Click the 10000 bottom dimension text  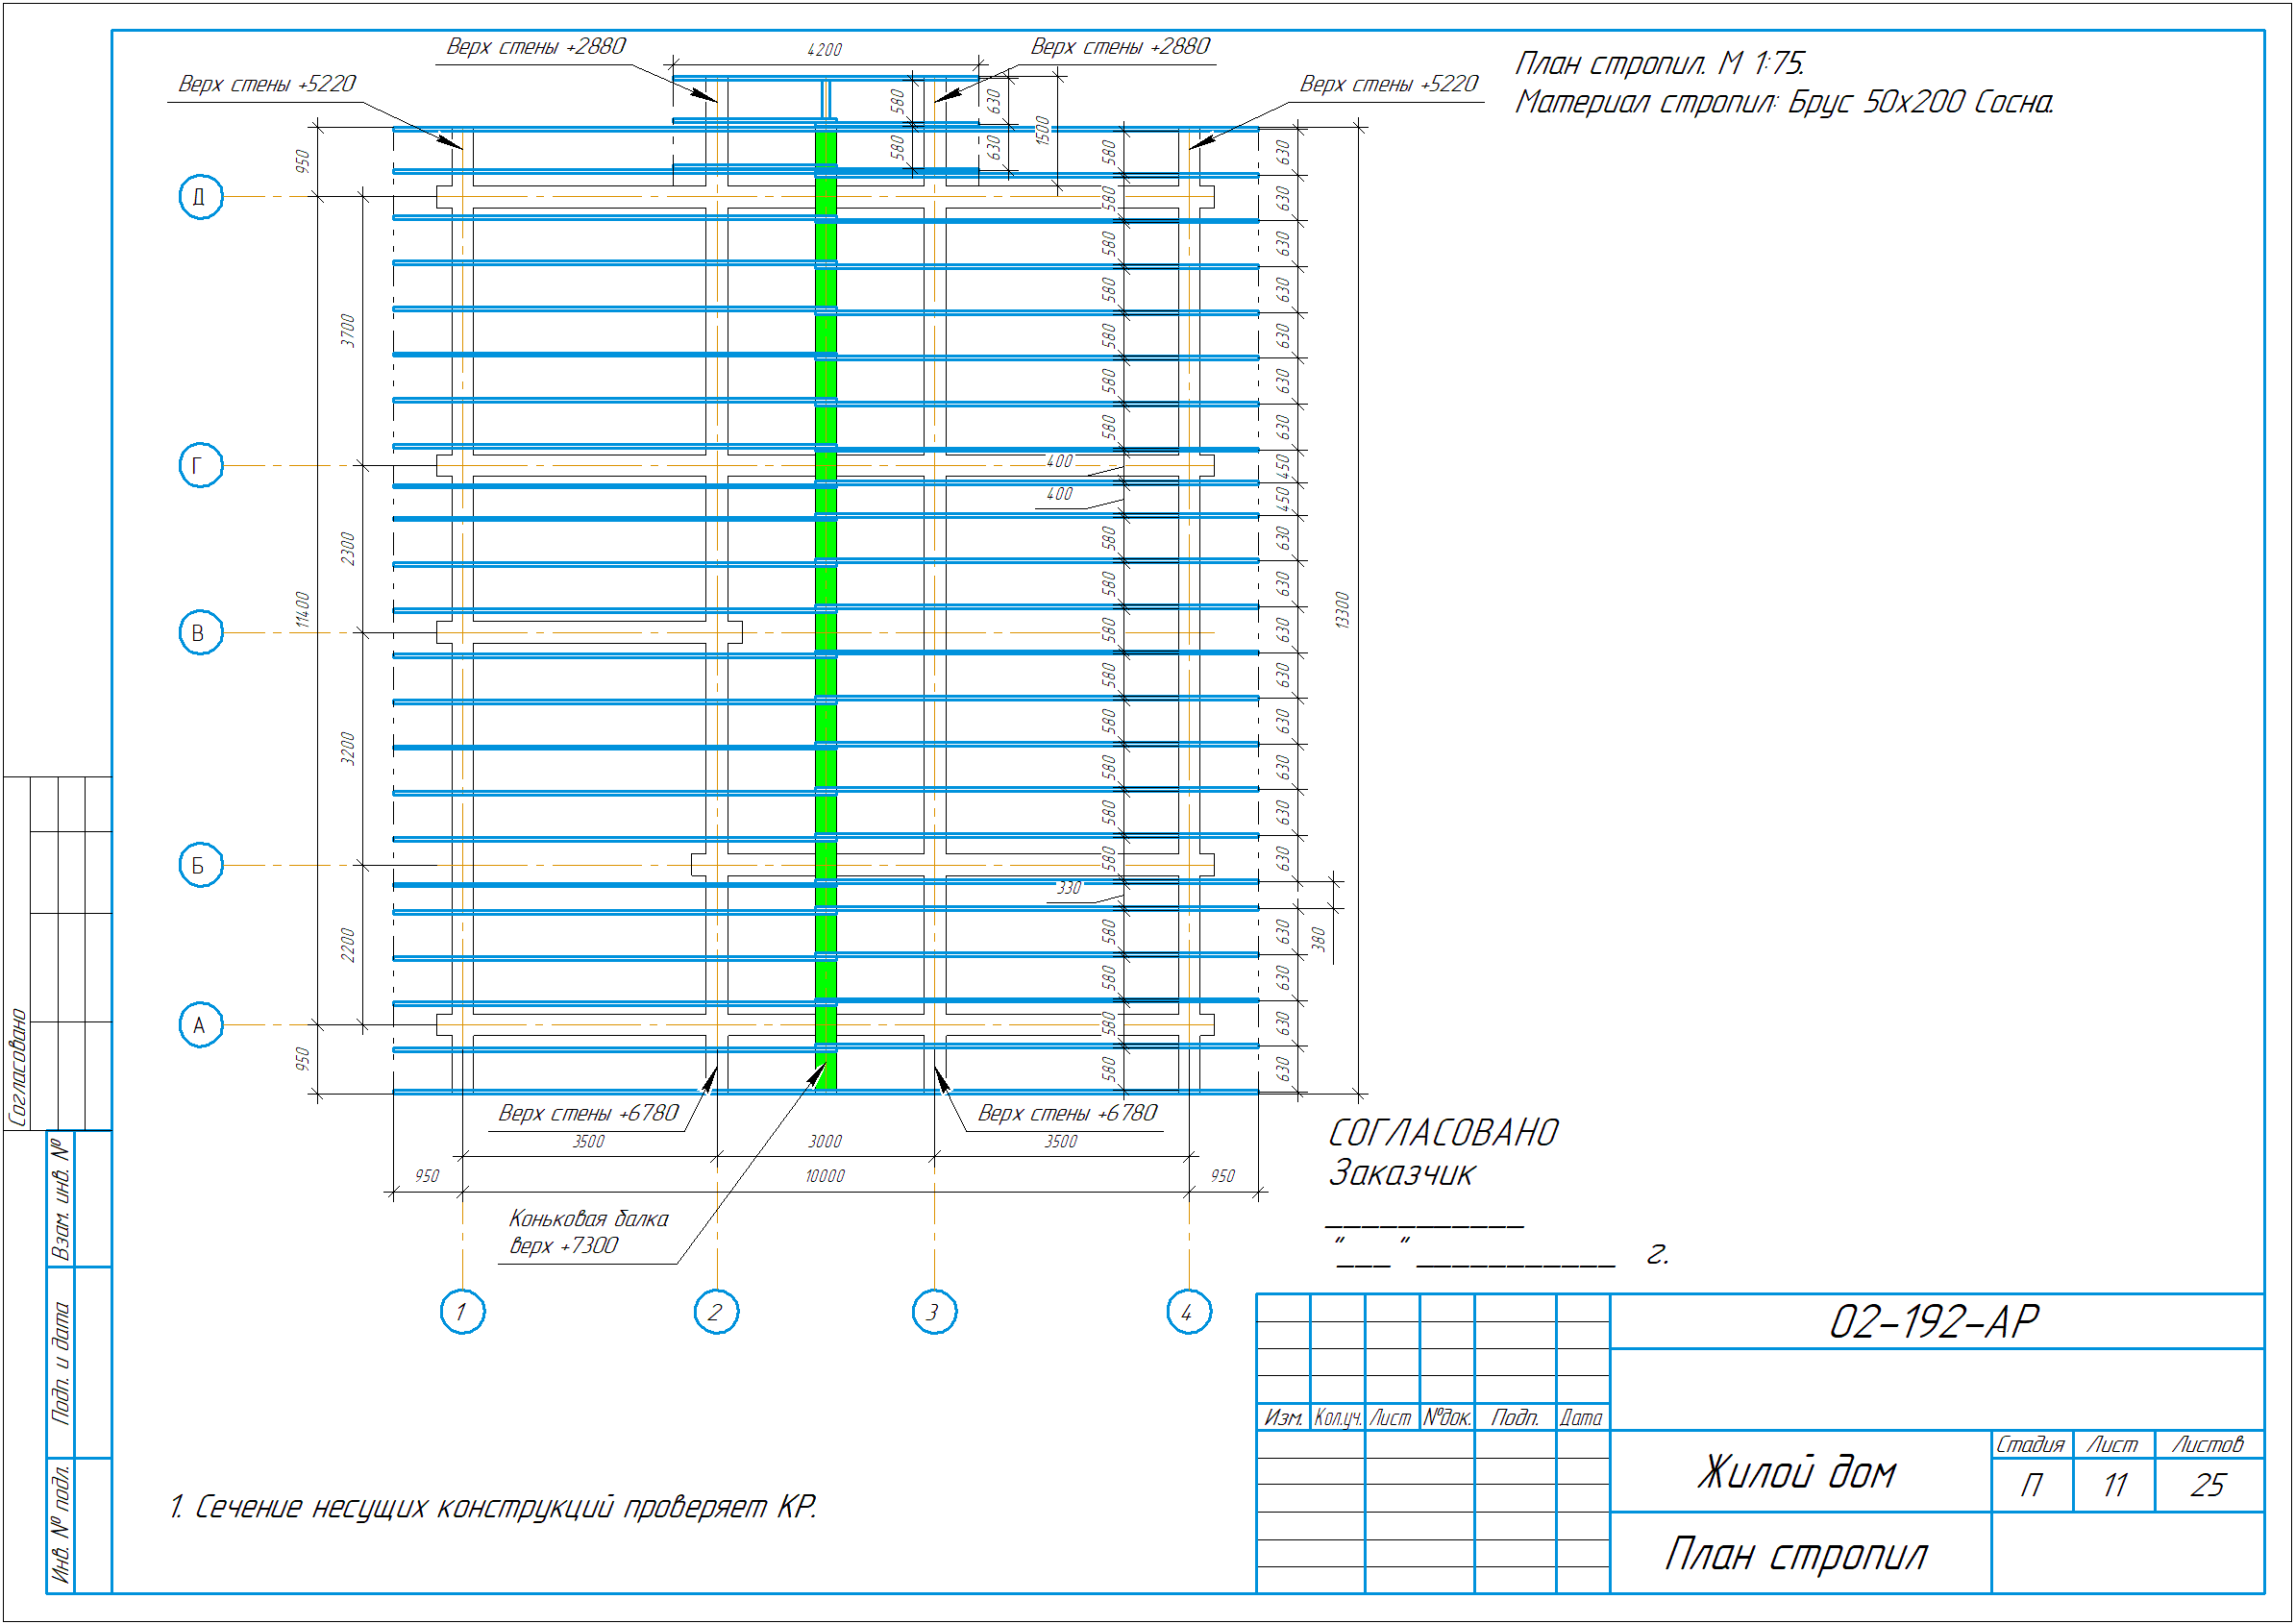point(825,1177)
